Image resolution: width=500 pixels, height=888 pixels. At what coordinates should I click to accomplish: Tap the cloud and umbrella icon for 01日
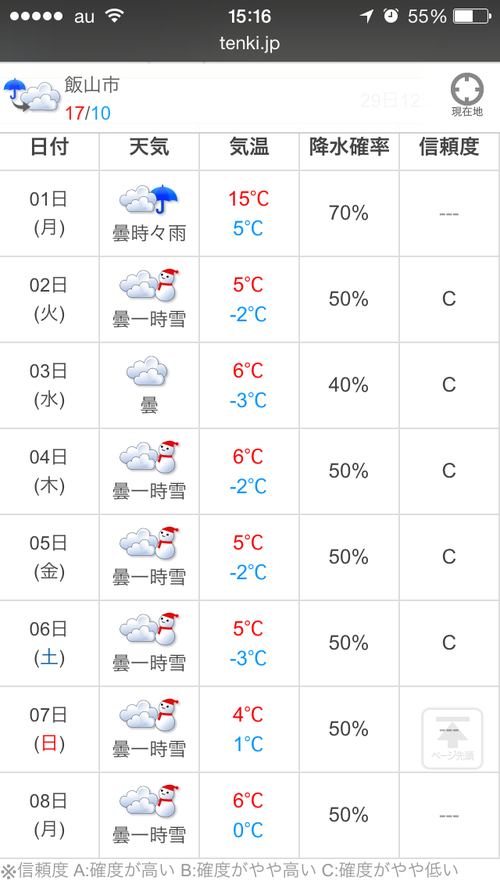pos(148,199)
